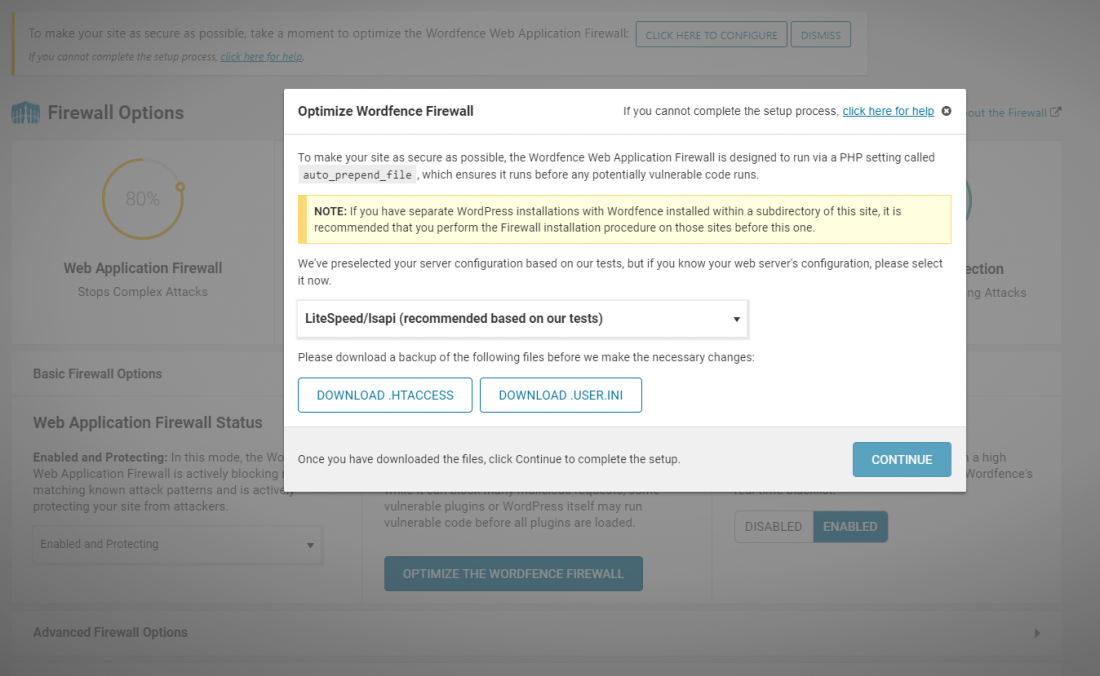The image size is (1100, 676).
Task: Select the Basic Firewall Options section header
Action: point(98,374)
